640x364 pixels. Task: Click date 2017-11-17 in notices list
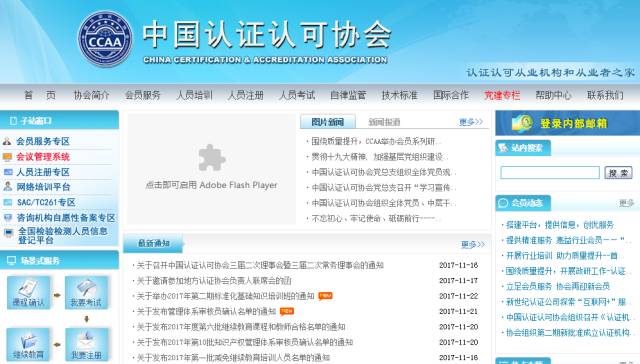tap(458, 280)
